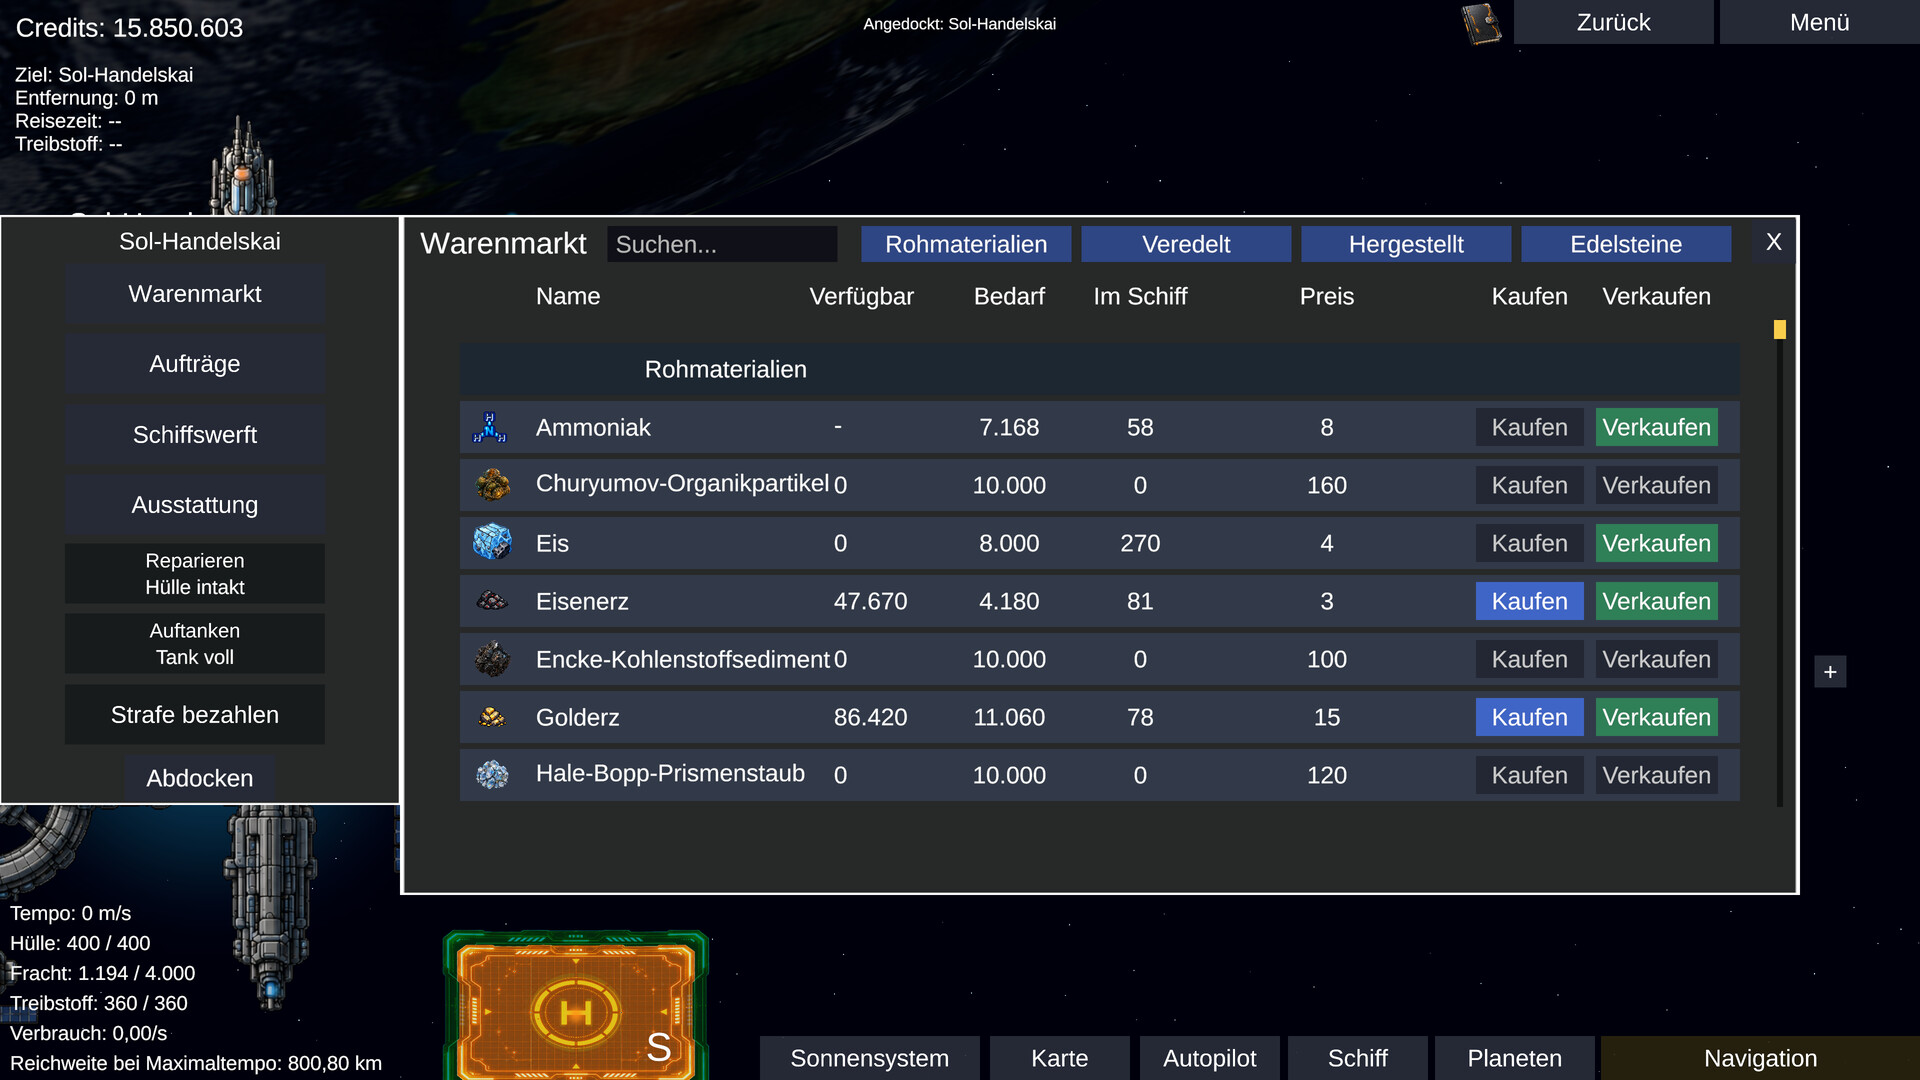Open the Autopilot tab
The height and width of the screenshot is (1080, 1920).
pyautogui.click(x=1210, y=1058)
